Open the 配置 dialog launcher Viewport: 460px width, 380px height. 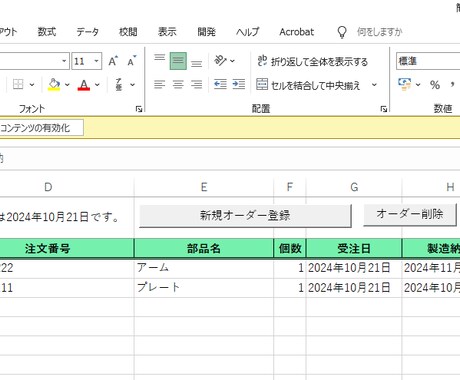(384, 109)
